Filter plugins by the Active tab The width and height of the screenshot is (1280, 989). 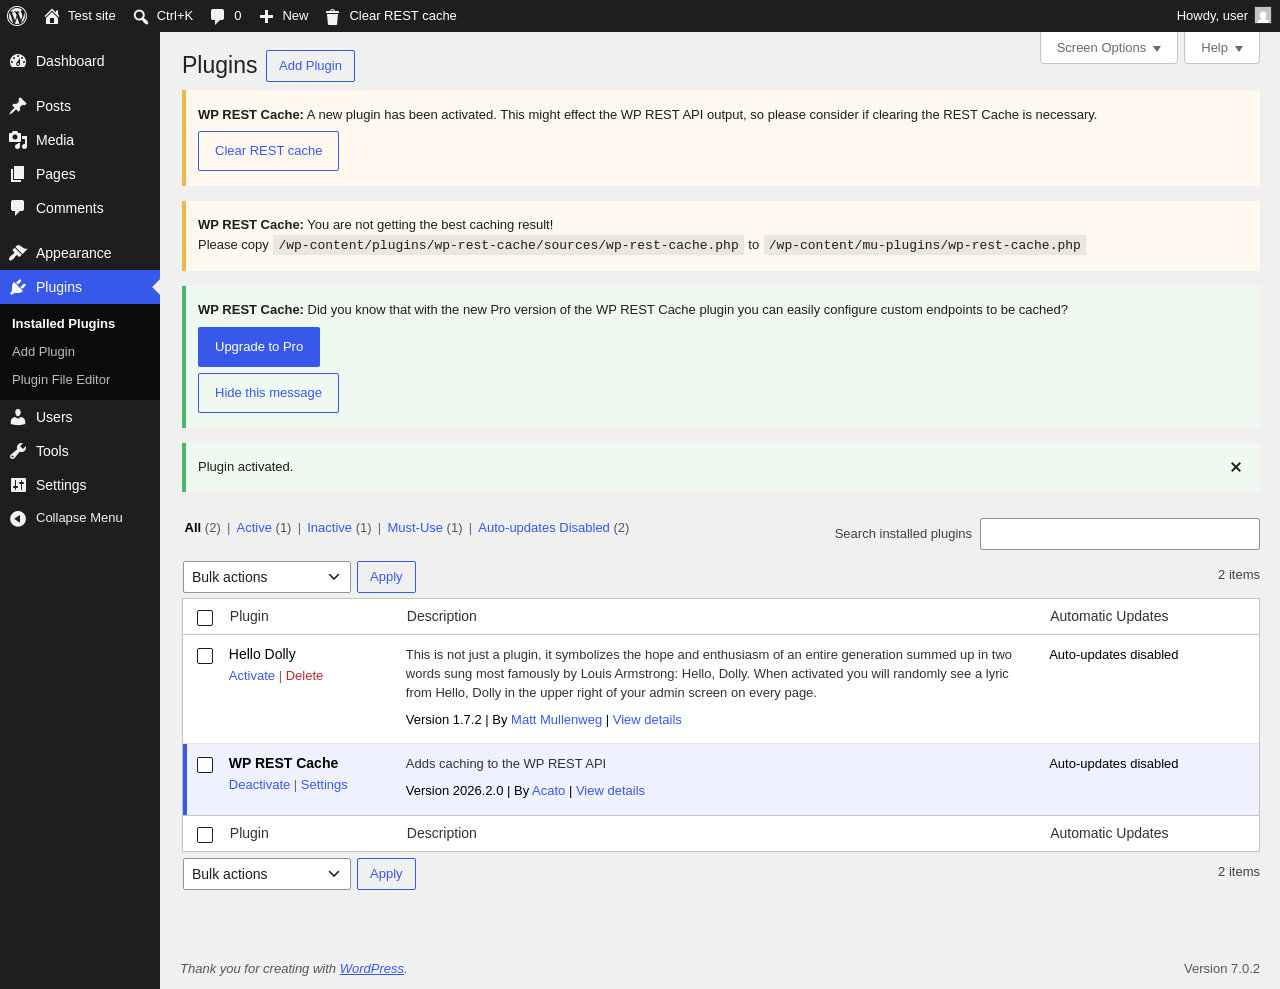254,528
